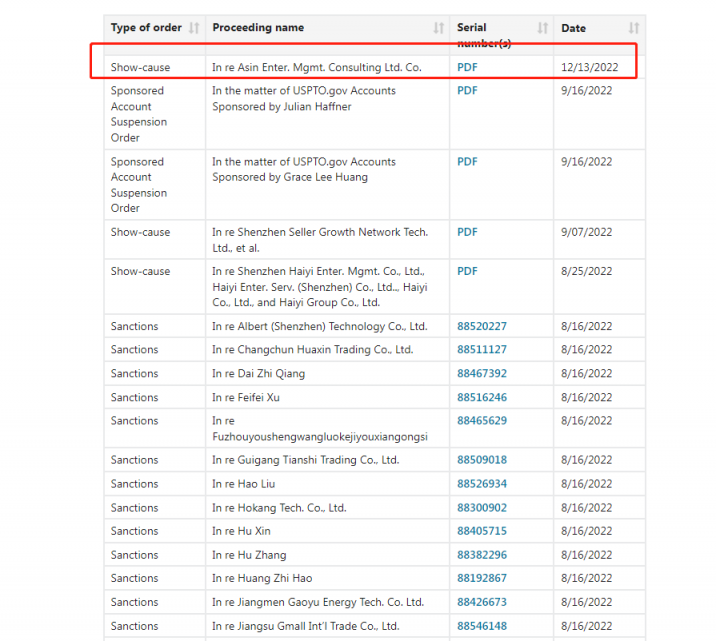
Task: Click serial number 88509018 for Guigang Tianshi
Action: [x=482, y=460]
